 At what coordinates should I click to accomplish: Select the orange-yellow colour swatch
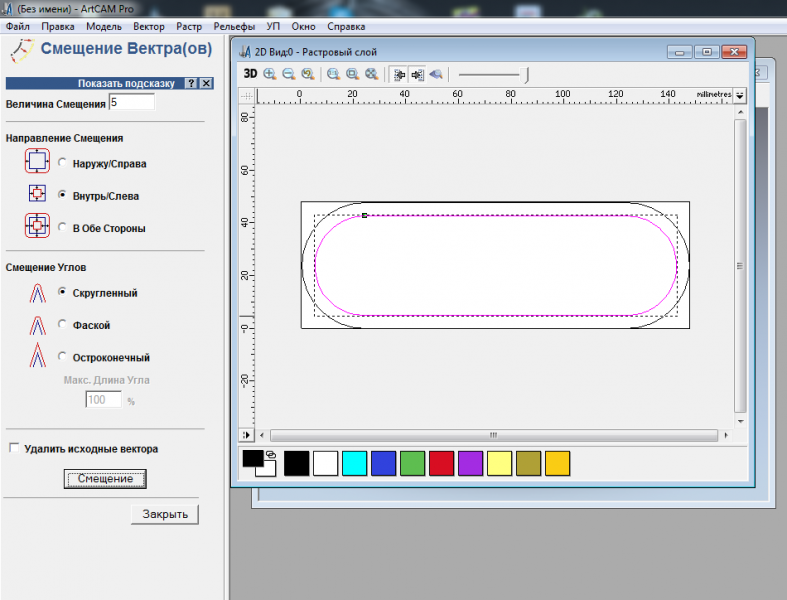pos(557,463)
